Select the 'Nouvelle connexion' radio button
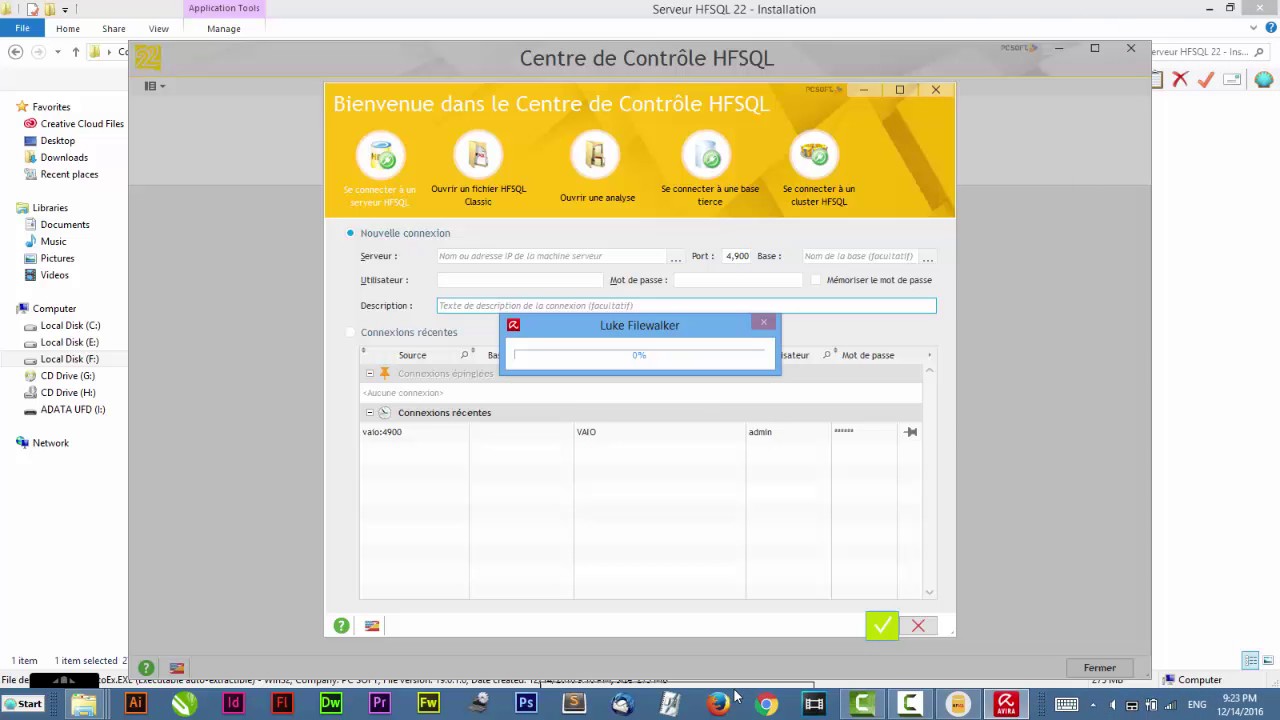1280x720 pixels. tap(350, 233)
